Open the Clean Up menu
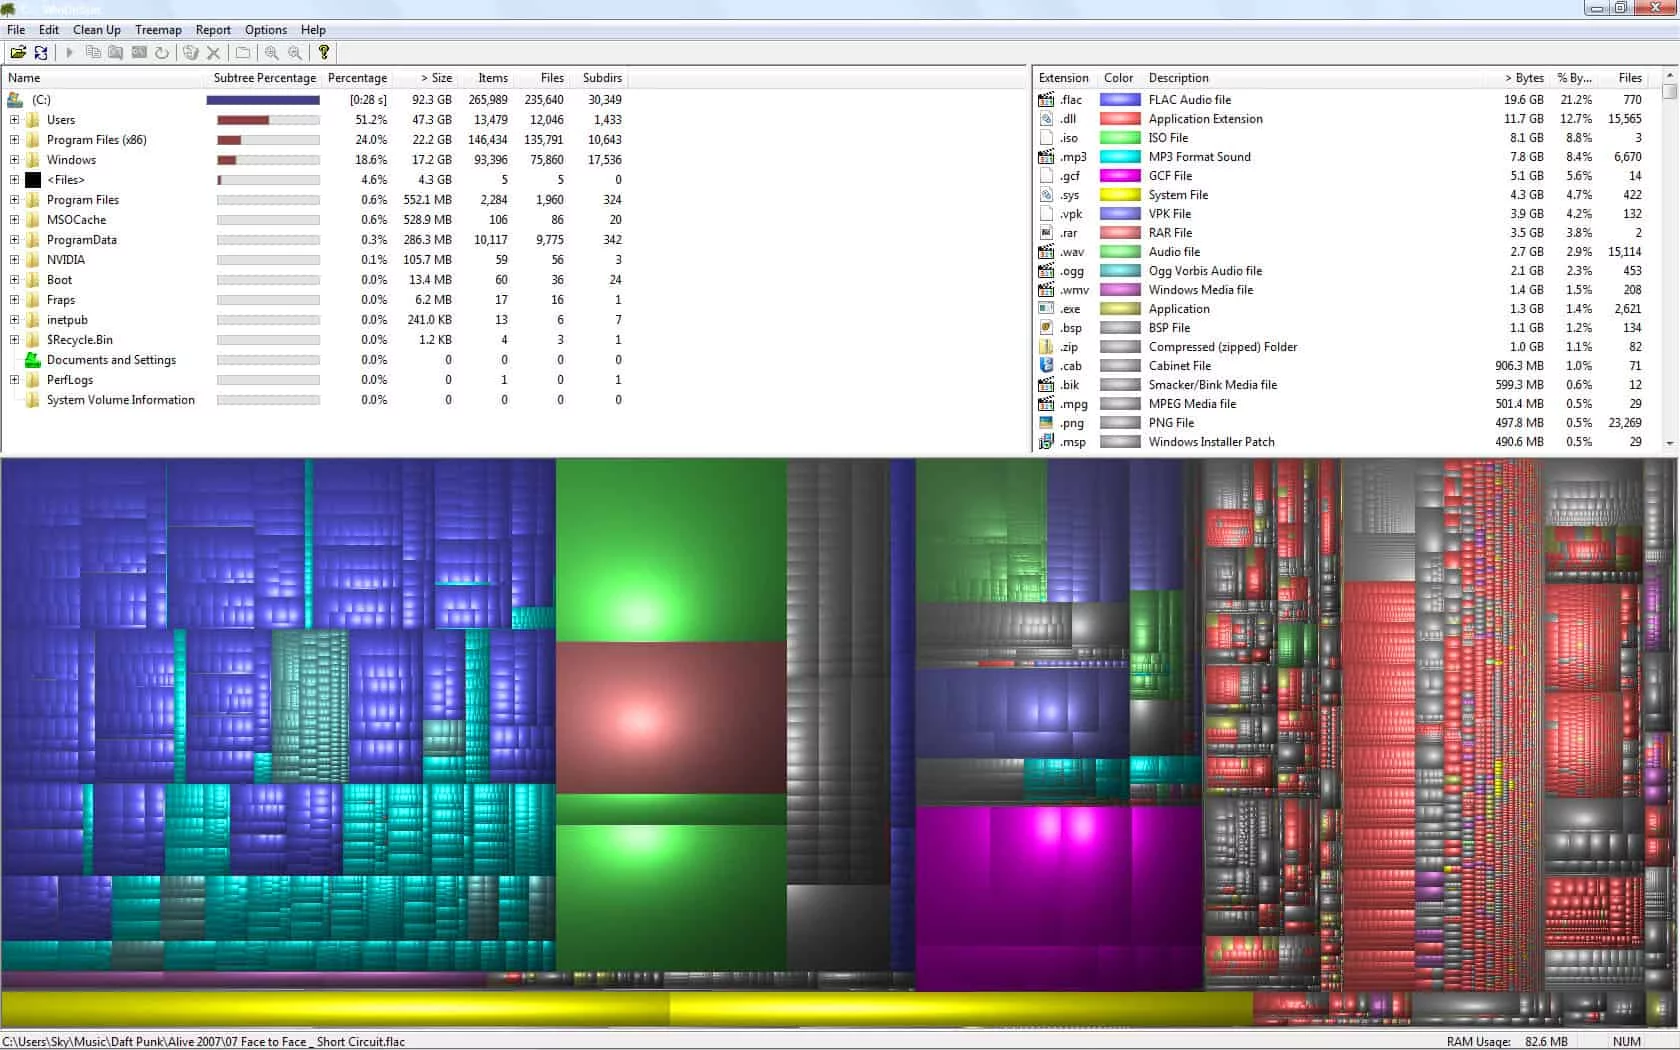The image size is (1680, 1050). click(x=97, y=30)
